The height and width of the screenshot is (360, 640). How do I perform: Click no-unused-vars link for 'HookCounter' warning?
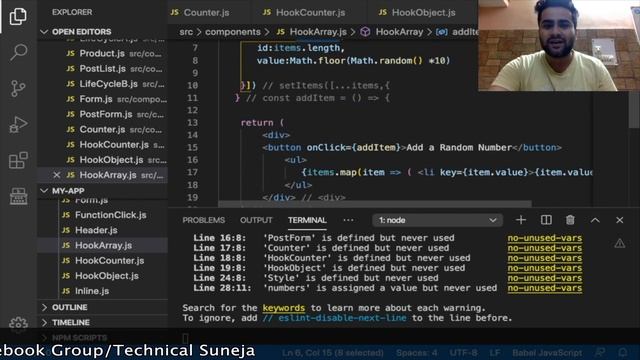coord(545,258)
